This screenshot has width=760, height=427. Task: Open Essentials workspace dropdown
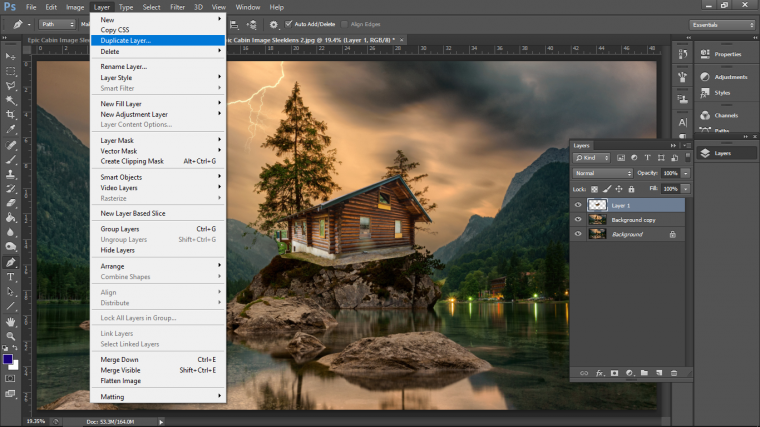pyautogui.click(x=722, y=25)
